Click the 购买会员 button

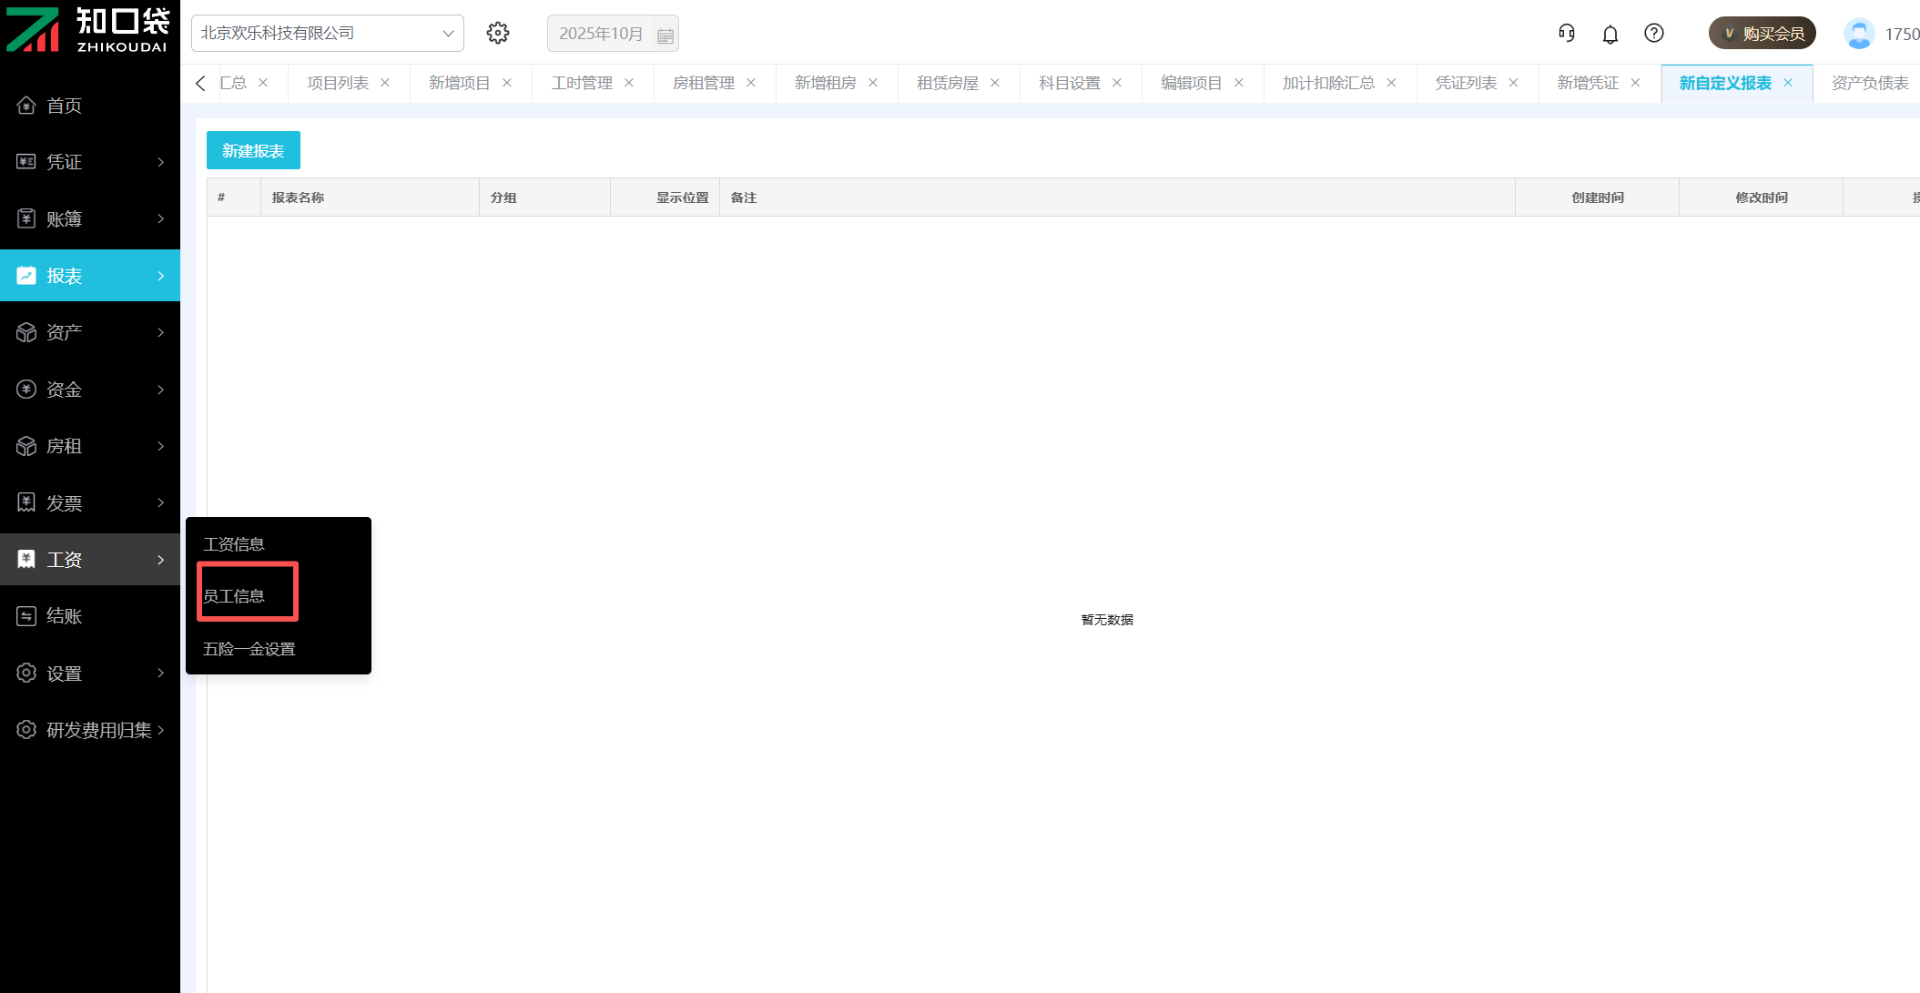click(1762, 33)
